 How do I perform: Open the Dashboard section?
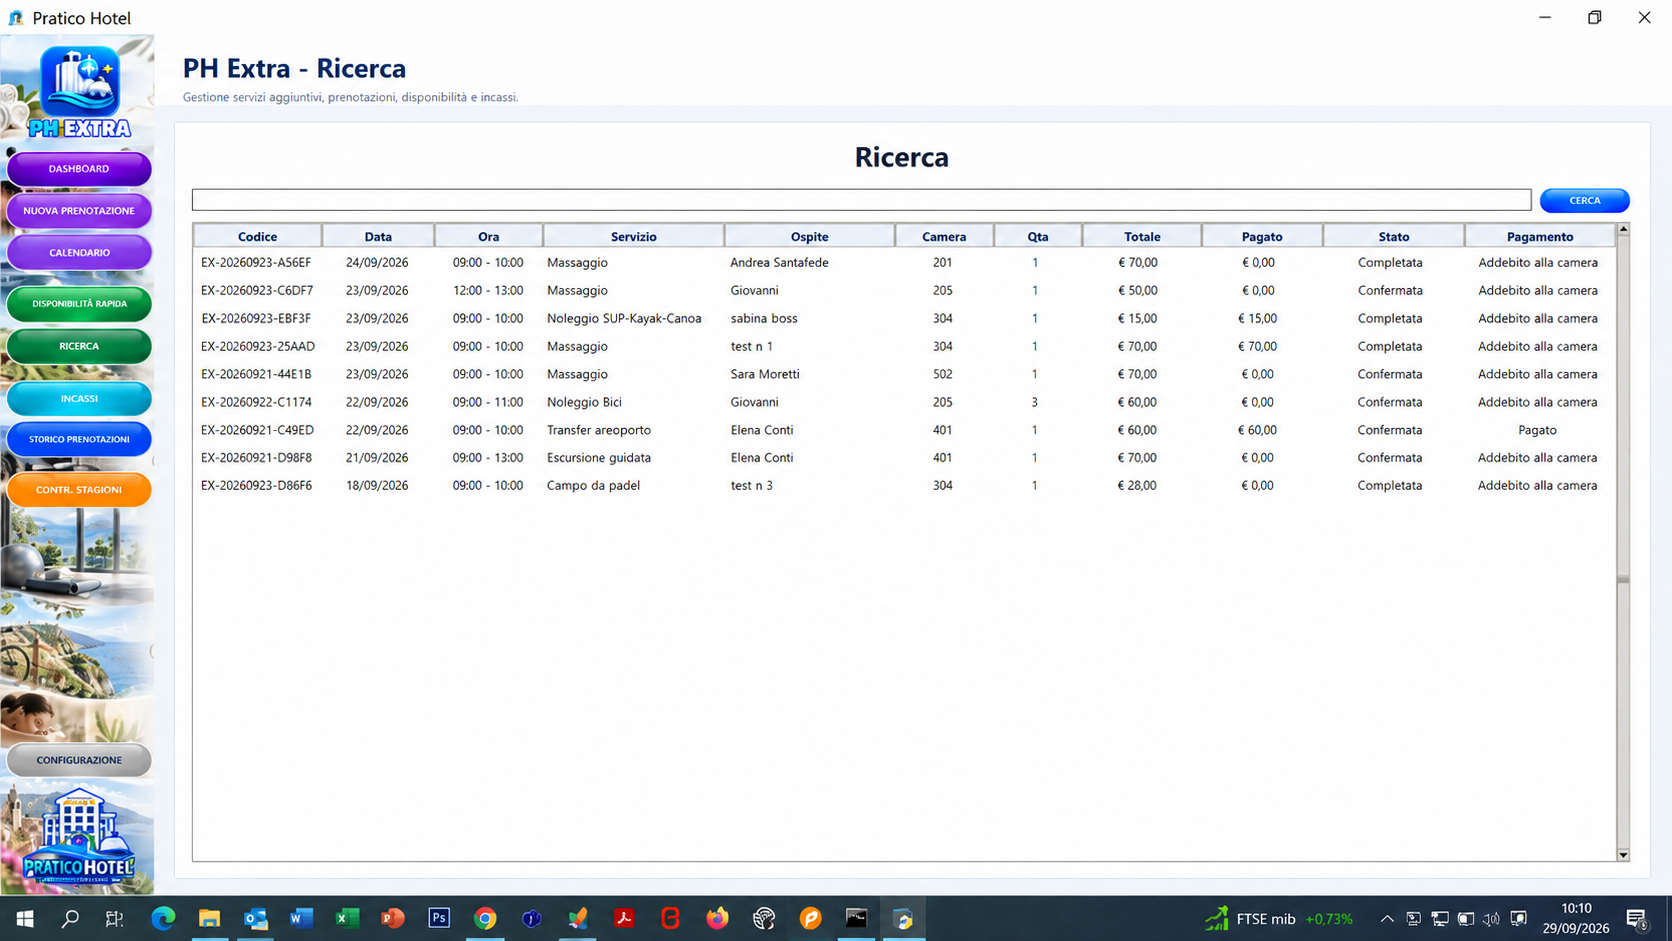click(79, 169)
